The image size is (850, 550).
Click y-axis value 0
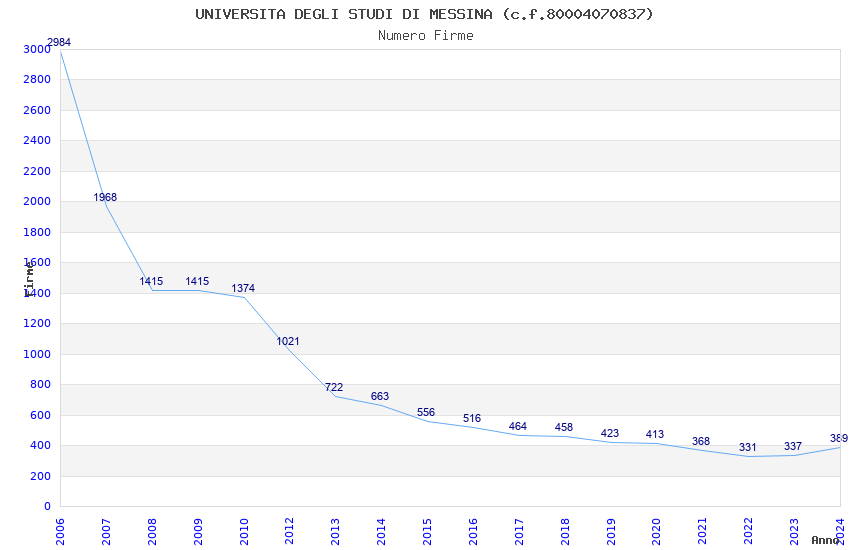[48, 507]
